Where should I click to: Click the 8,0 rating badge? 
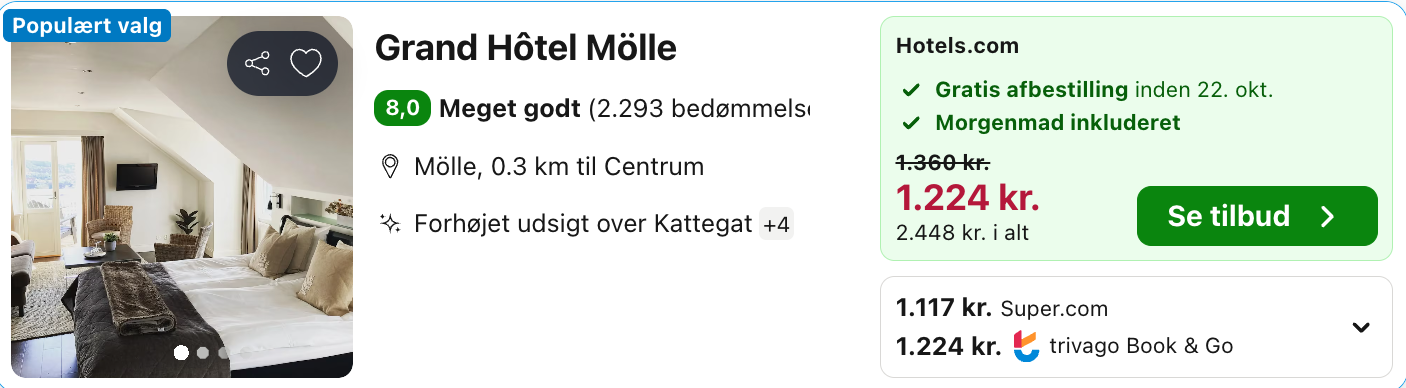coord(402,108)
